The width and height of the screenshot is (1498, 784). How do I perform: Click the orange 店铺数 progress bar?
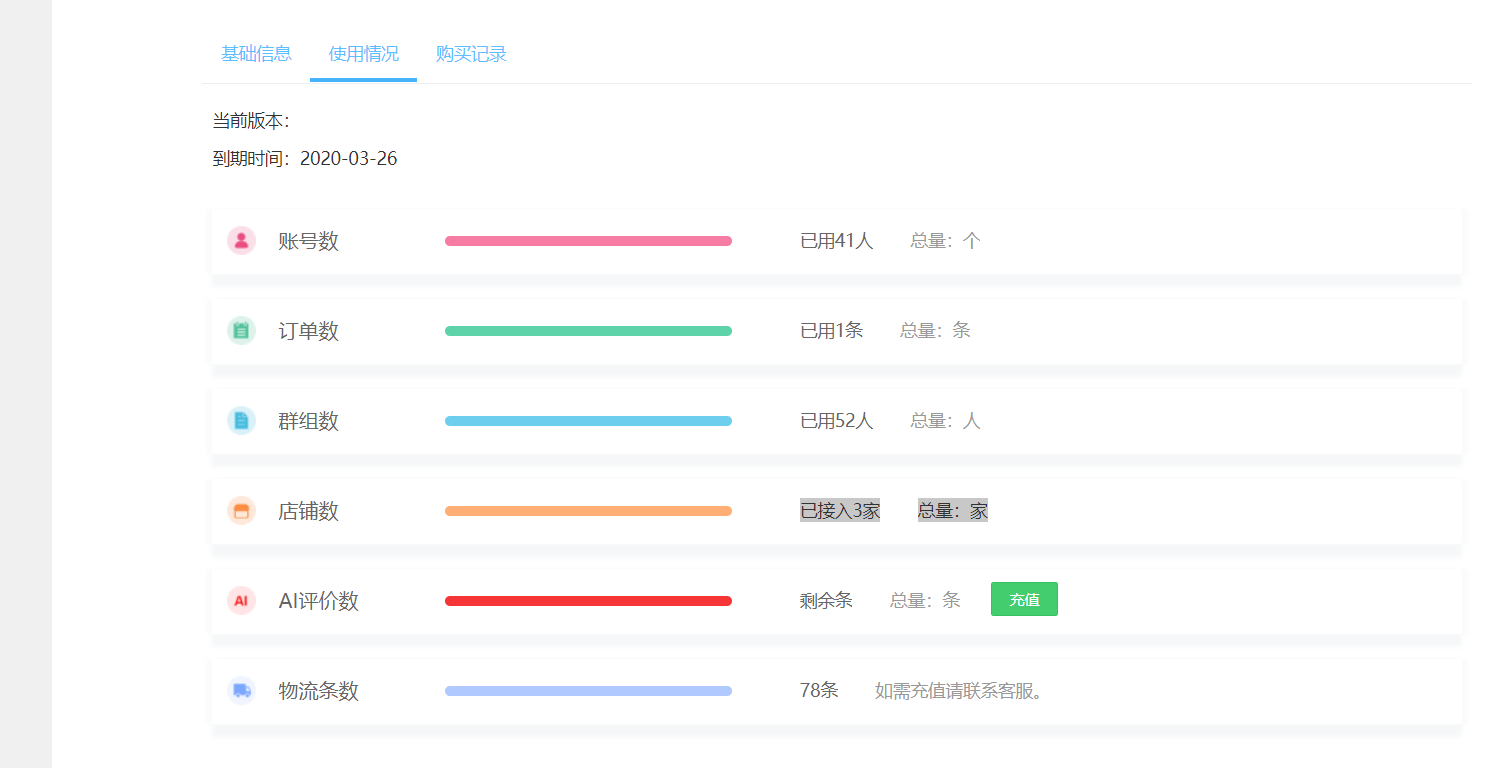[588, 511]
